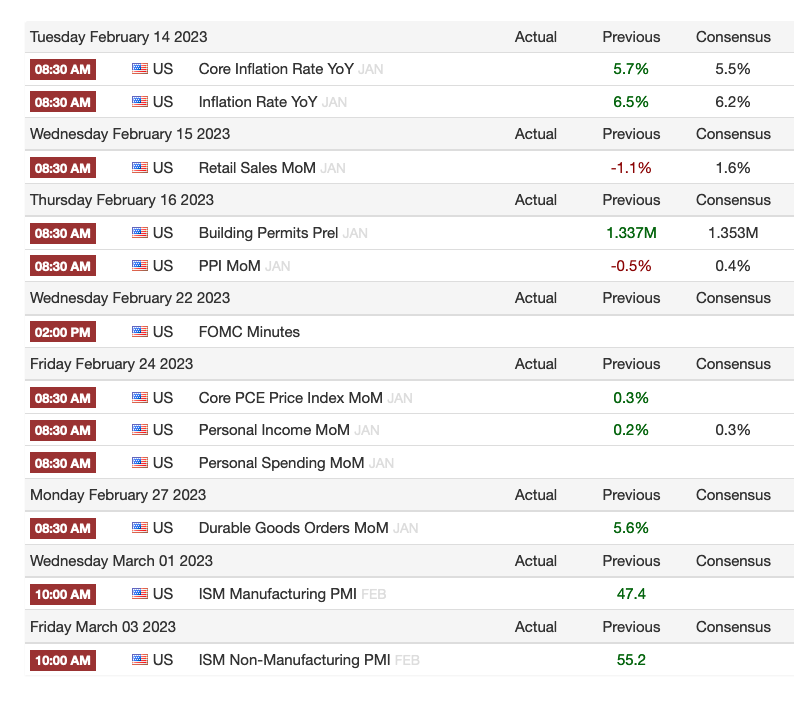Click 08:30 AM badge for Personal Spending MoM
Screen dimensions: 794x702
(63, 463)
